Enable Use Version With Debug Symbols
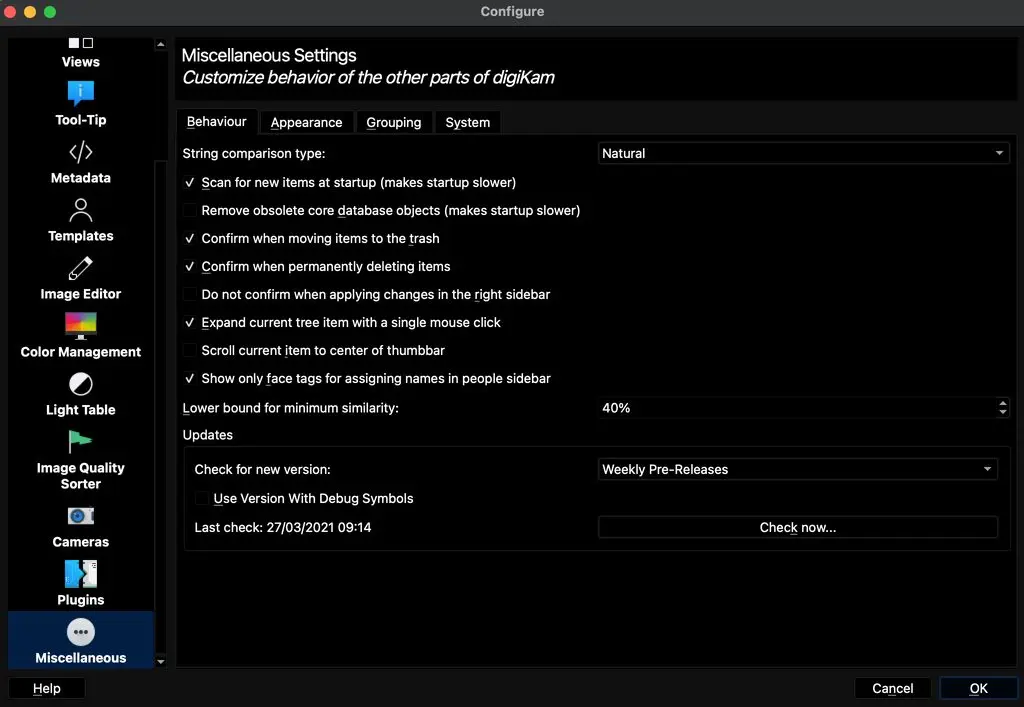Screen dimensions: 1024x707 click(202, 498)
